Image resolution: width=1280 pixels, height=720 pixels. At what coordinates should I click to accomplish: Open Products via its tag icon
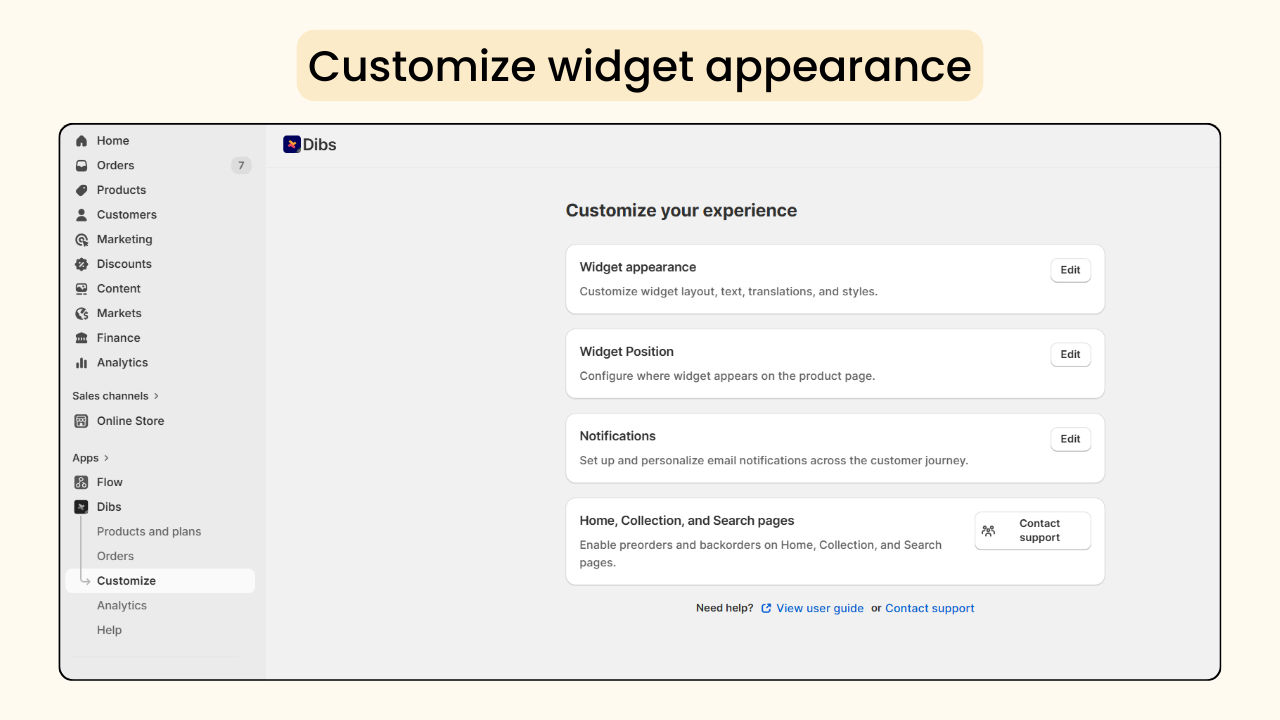[81, 190]
